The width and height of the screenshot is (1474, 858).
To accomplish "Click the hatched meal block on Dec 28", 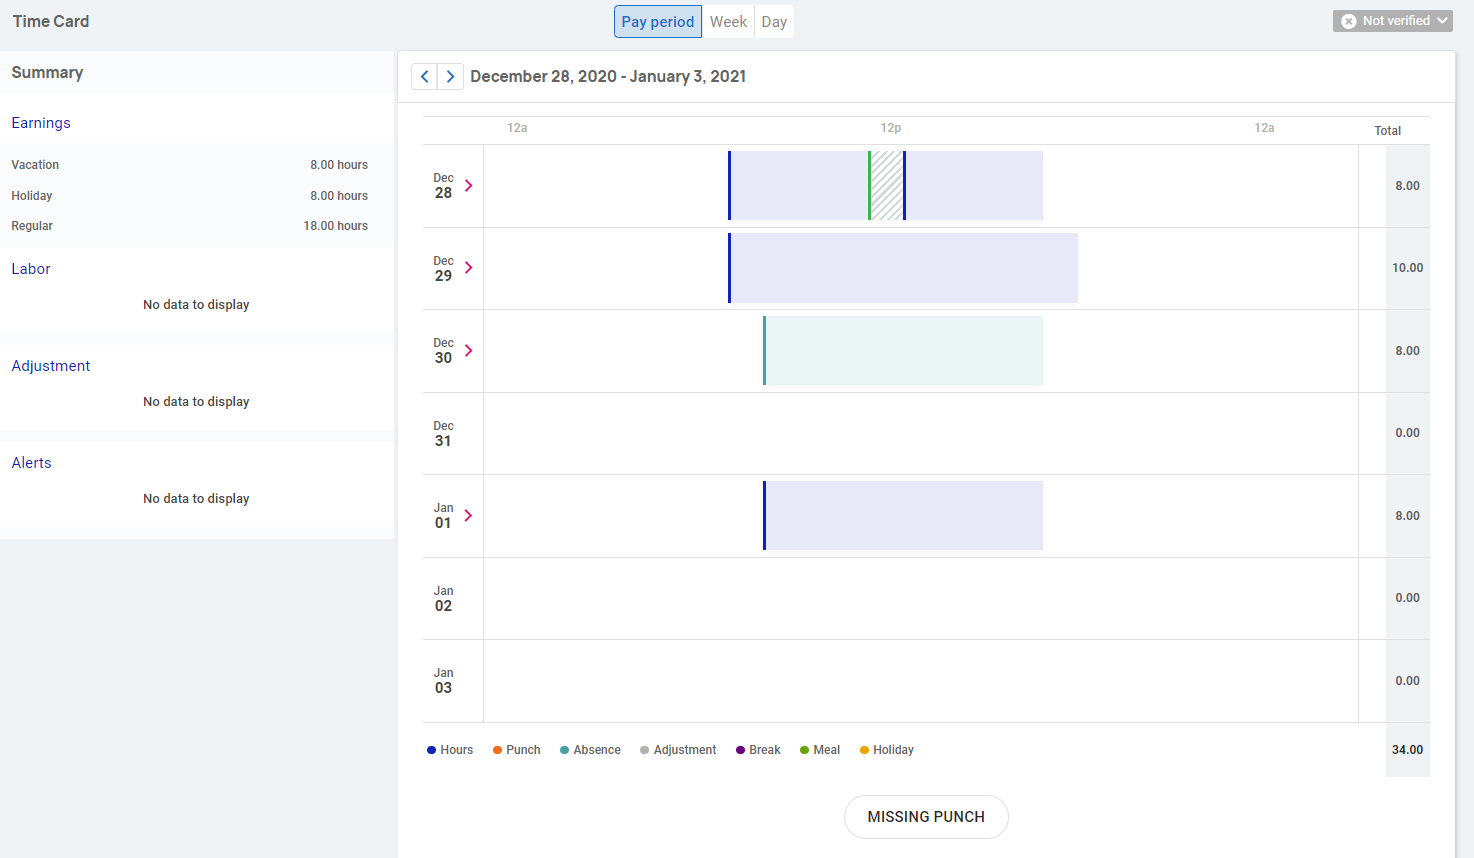I will click(x=887, y=186).
